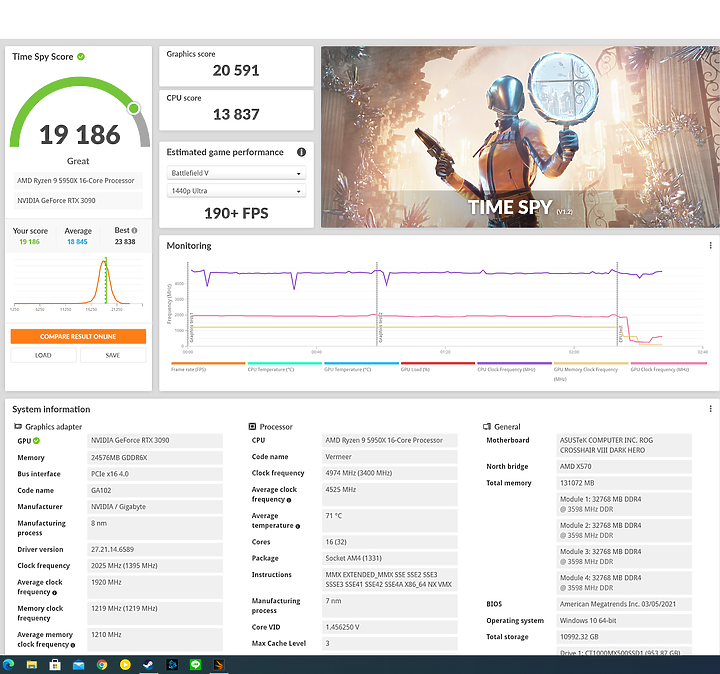720x674 pixels.
Task: Click the info icon beside Best score
Action: pos(135,230)
